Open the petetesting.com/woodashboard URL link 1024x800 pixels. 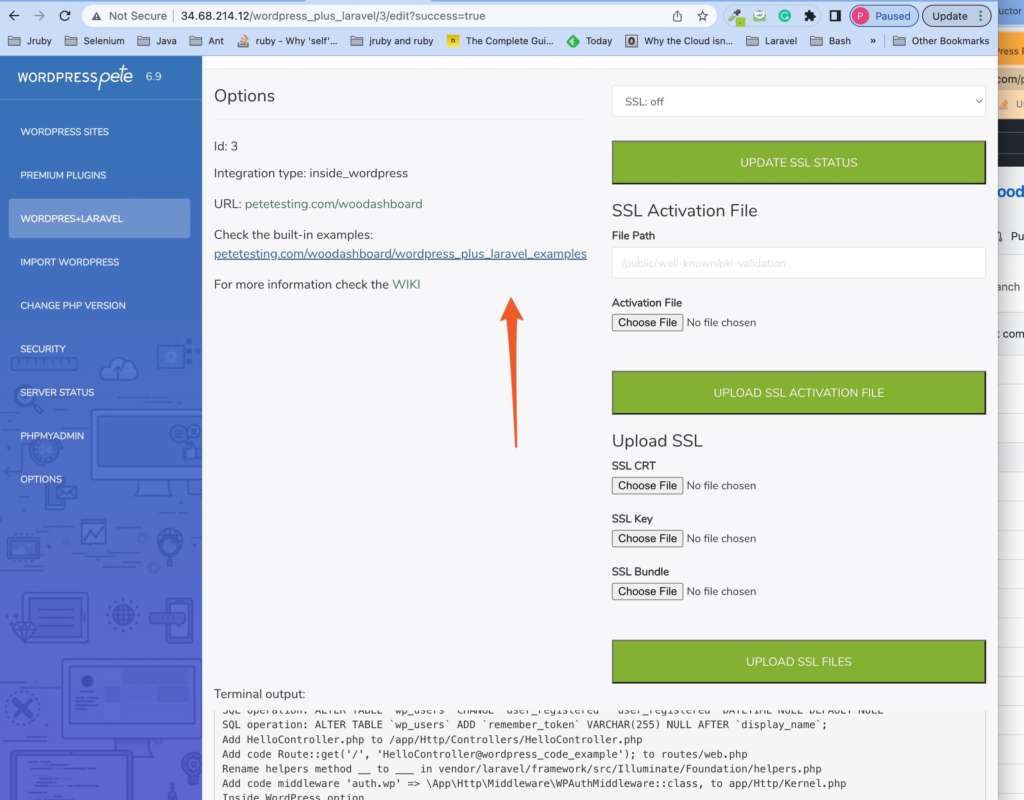[333, 203]
